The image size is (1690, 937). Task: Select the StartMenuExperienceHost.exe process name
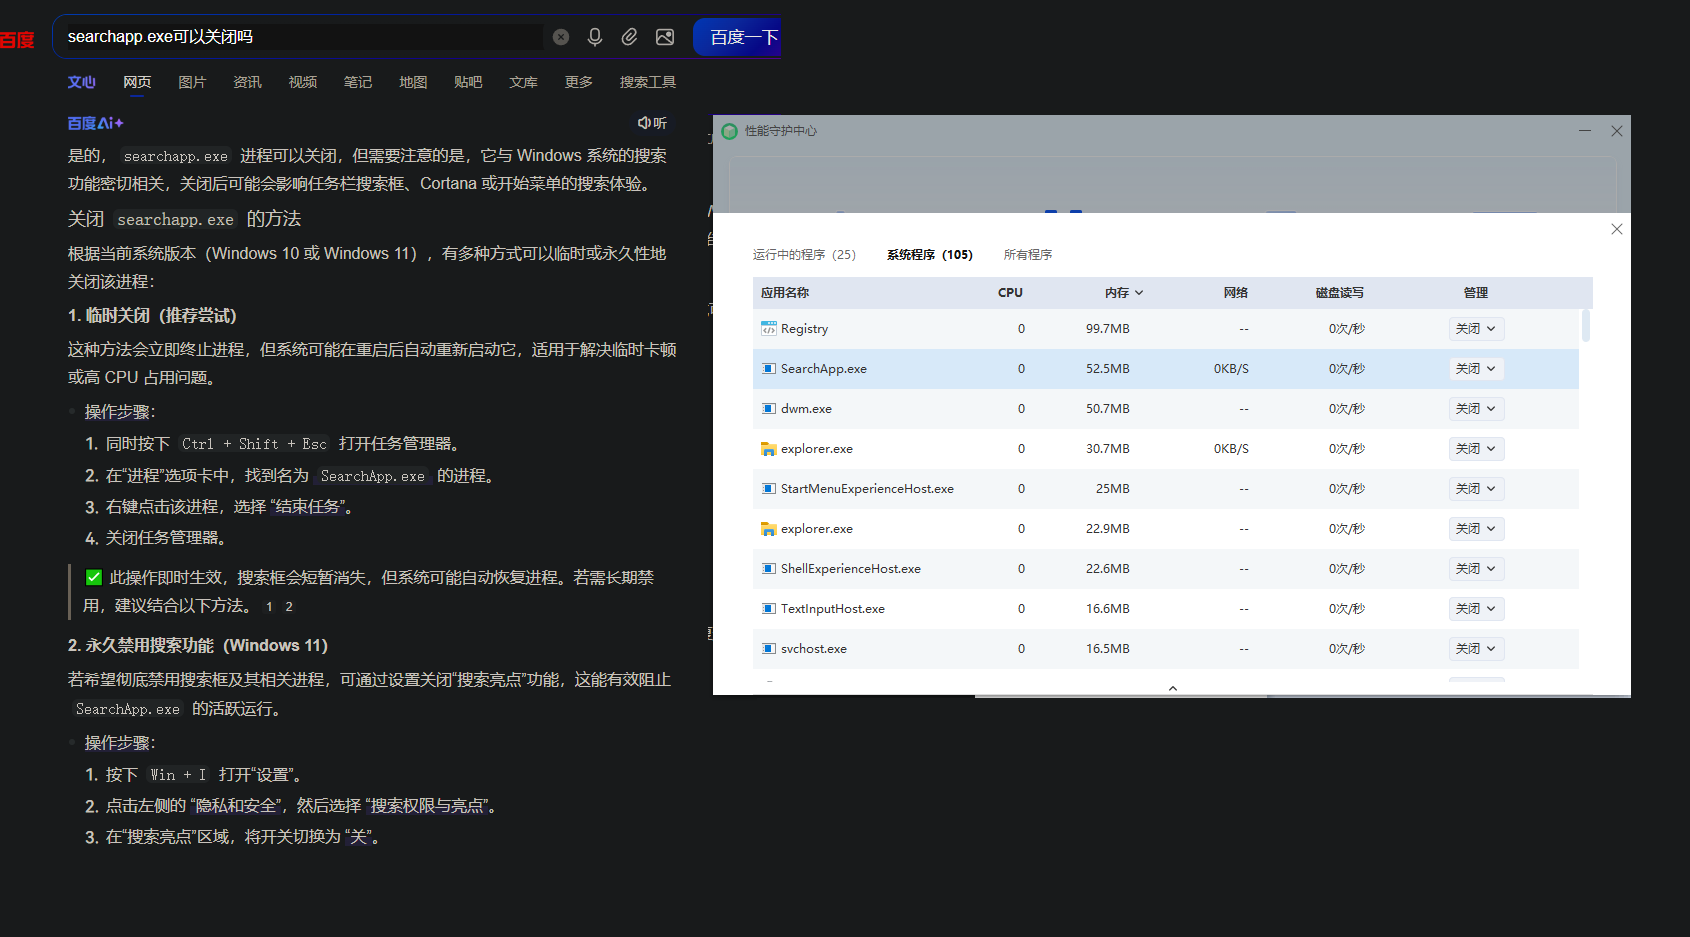[x=867, y=489]
